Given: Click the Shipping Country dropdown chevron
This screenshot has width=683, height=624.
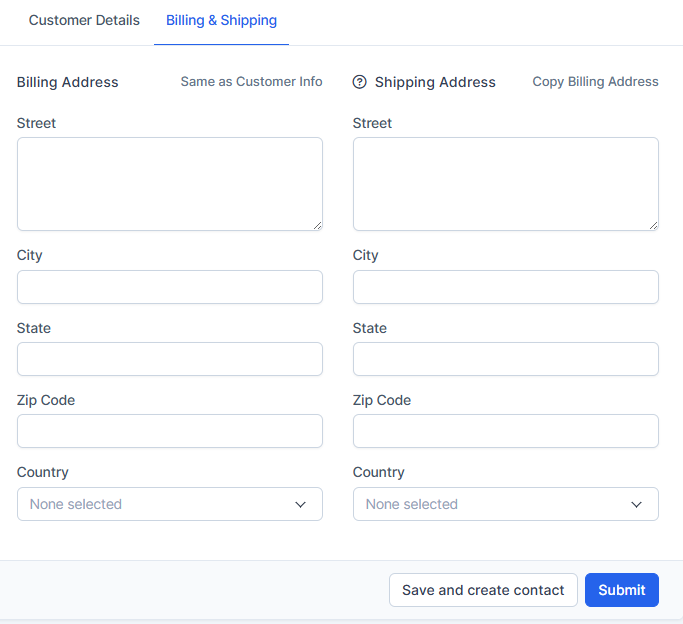Looking at the screenshot, I should (636, 504).
